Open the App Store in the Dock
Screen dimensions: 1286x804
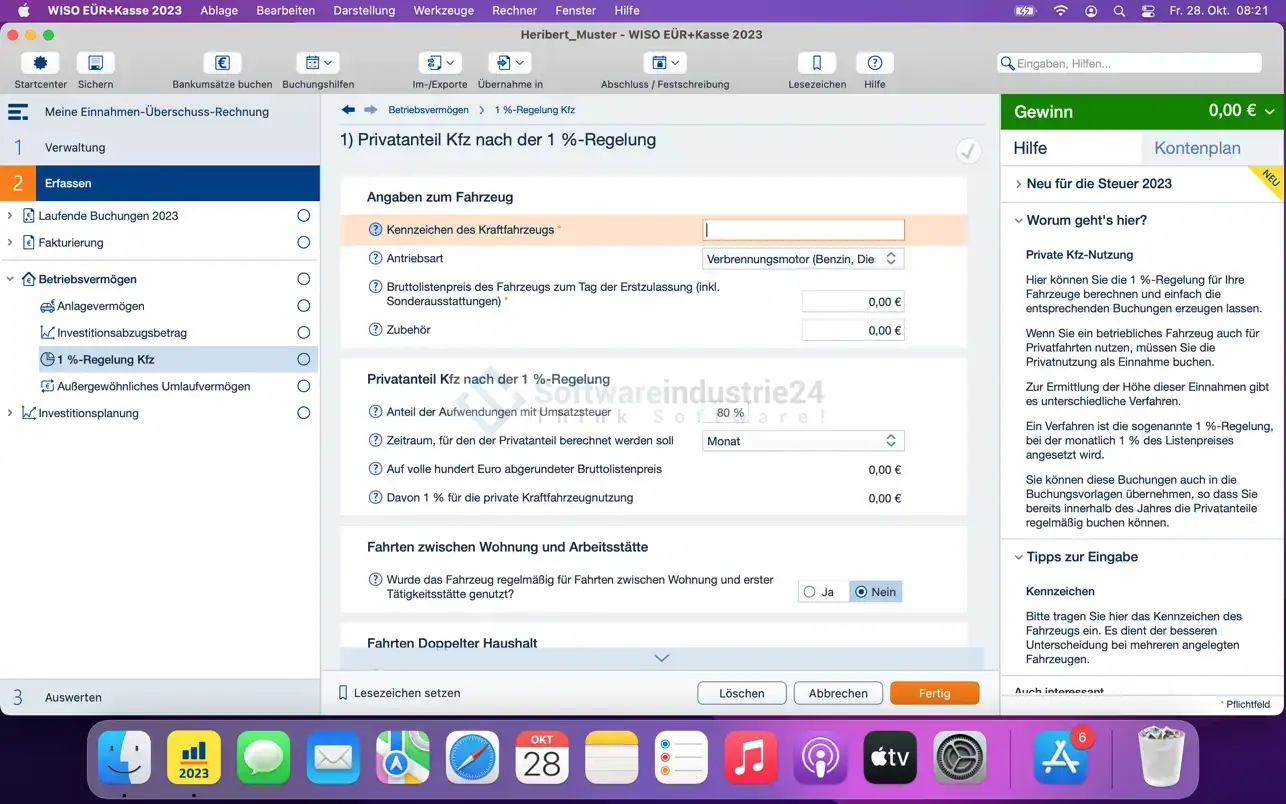pos(1059,757)
